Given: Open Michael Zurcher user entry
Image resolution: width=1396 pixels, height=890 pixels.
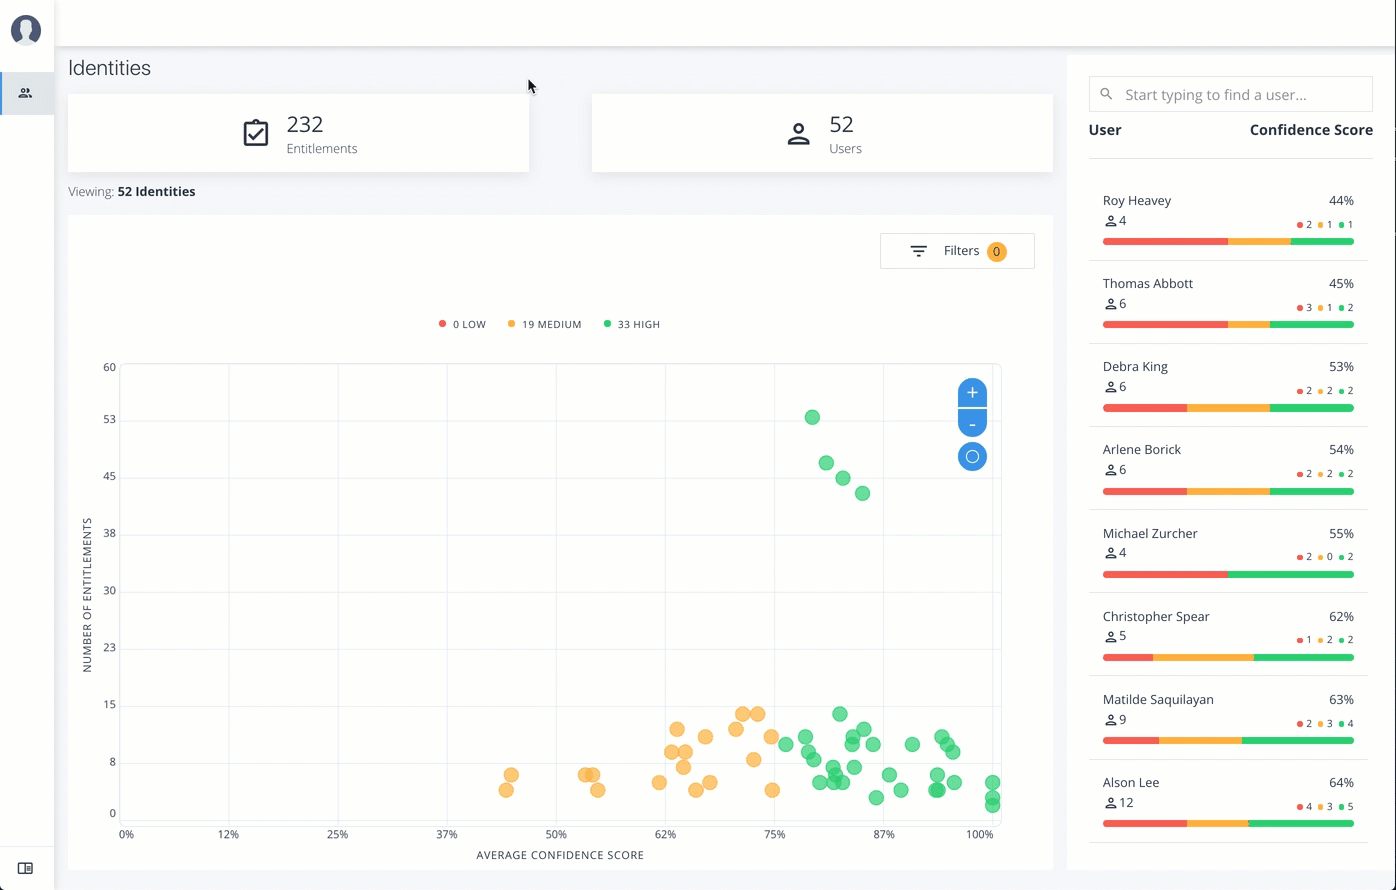Looking at the screenshot, I should coord(1149,534).
